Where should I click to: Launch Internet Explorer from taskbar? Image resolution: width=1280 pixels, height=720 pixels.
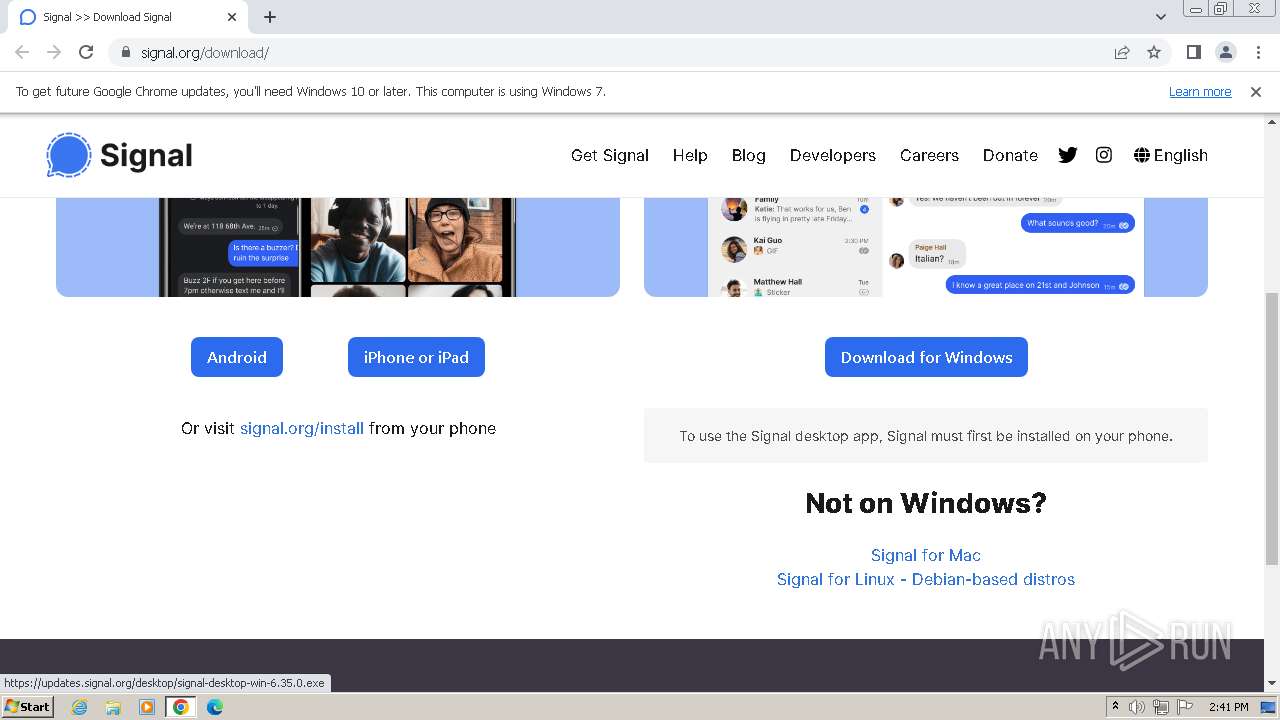pyautogui.click(x=79, y=707)
